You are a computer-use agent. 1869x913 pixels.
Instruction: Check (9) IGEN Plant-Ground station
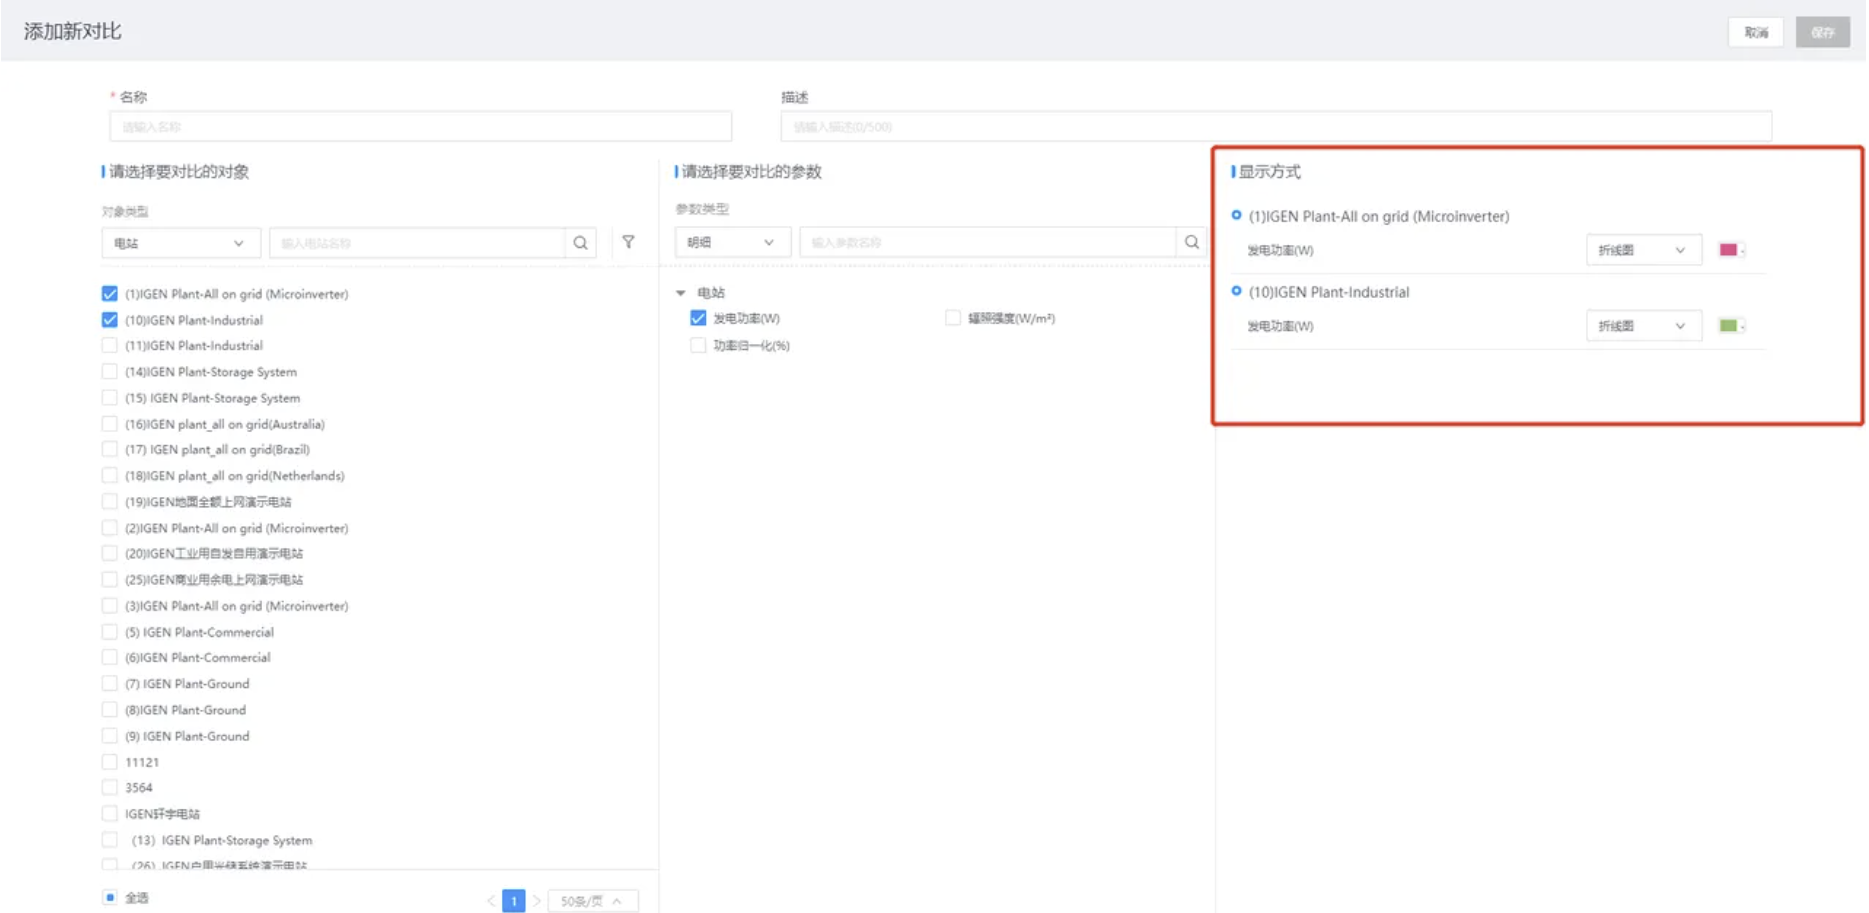110,736
